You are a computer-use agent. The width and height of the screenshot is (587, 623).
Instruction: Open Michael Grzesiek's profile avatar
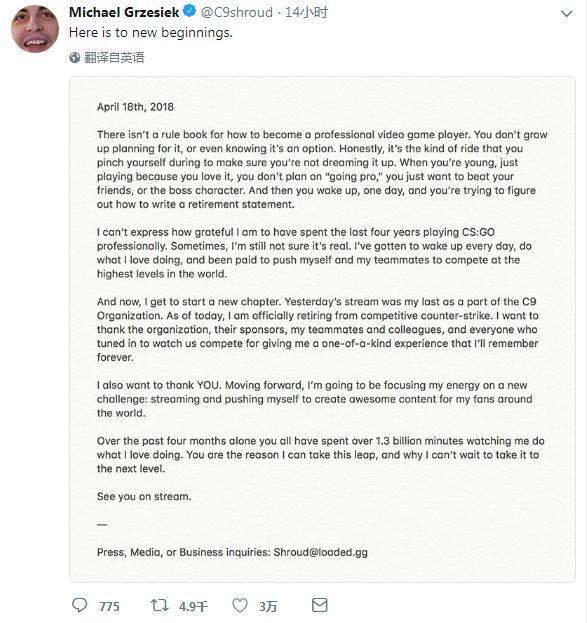pyautogui.click(x=35, y=29)
